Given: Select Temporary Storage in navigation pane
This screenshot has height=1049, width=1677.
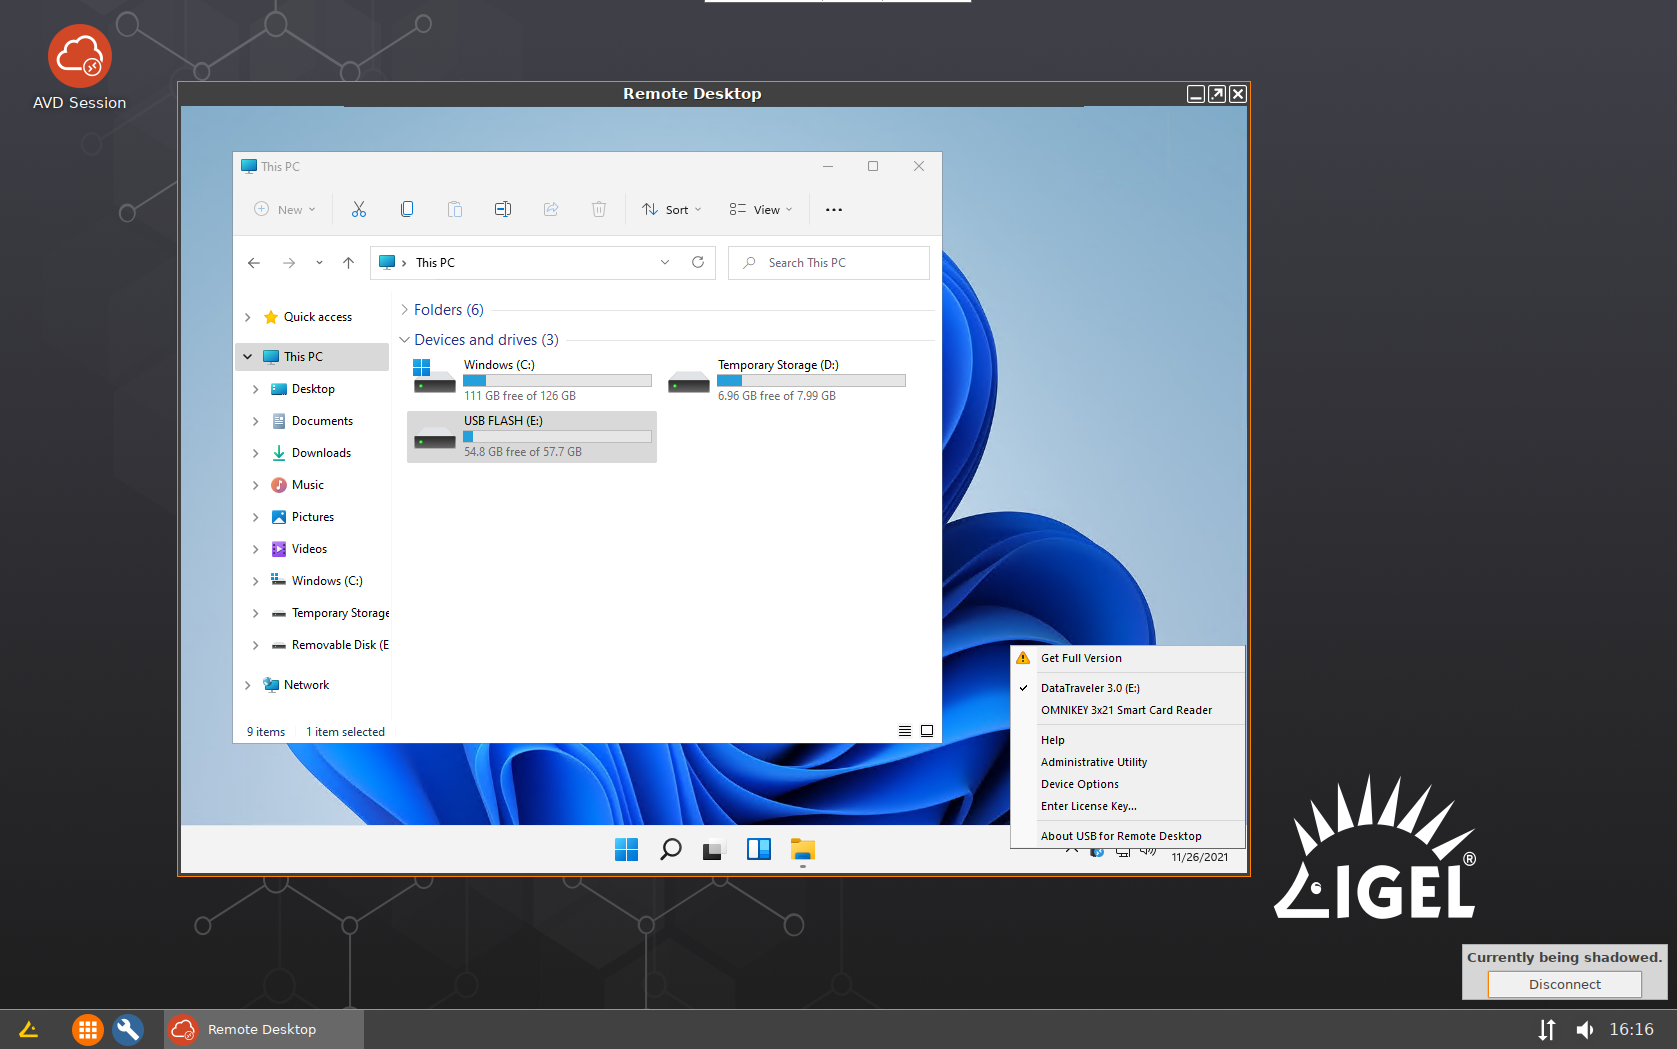Looking at the screenshot, I should [330, 613].
